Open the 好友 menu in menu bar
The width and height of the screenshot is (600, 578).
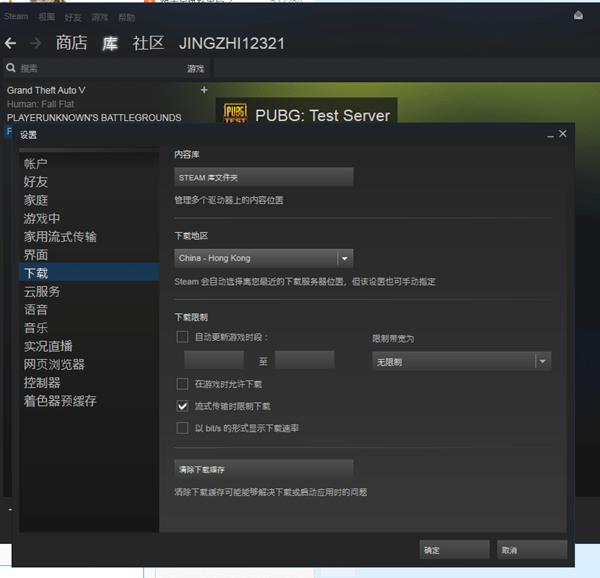tap(73, 17)
